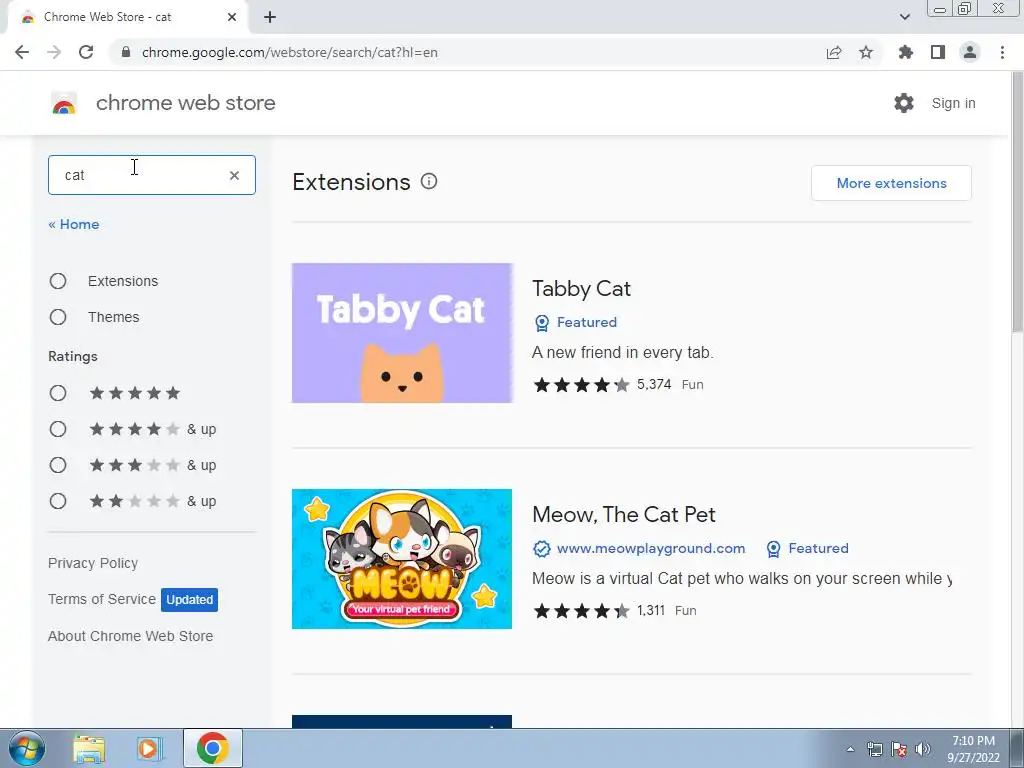Viewport: 1024px width, 768px height.
Task: Open the clock showing 7:10 PM
Action: click(973, 749)
